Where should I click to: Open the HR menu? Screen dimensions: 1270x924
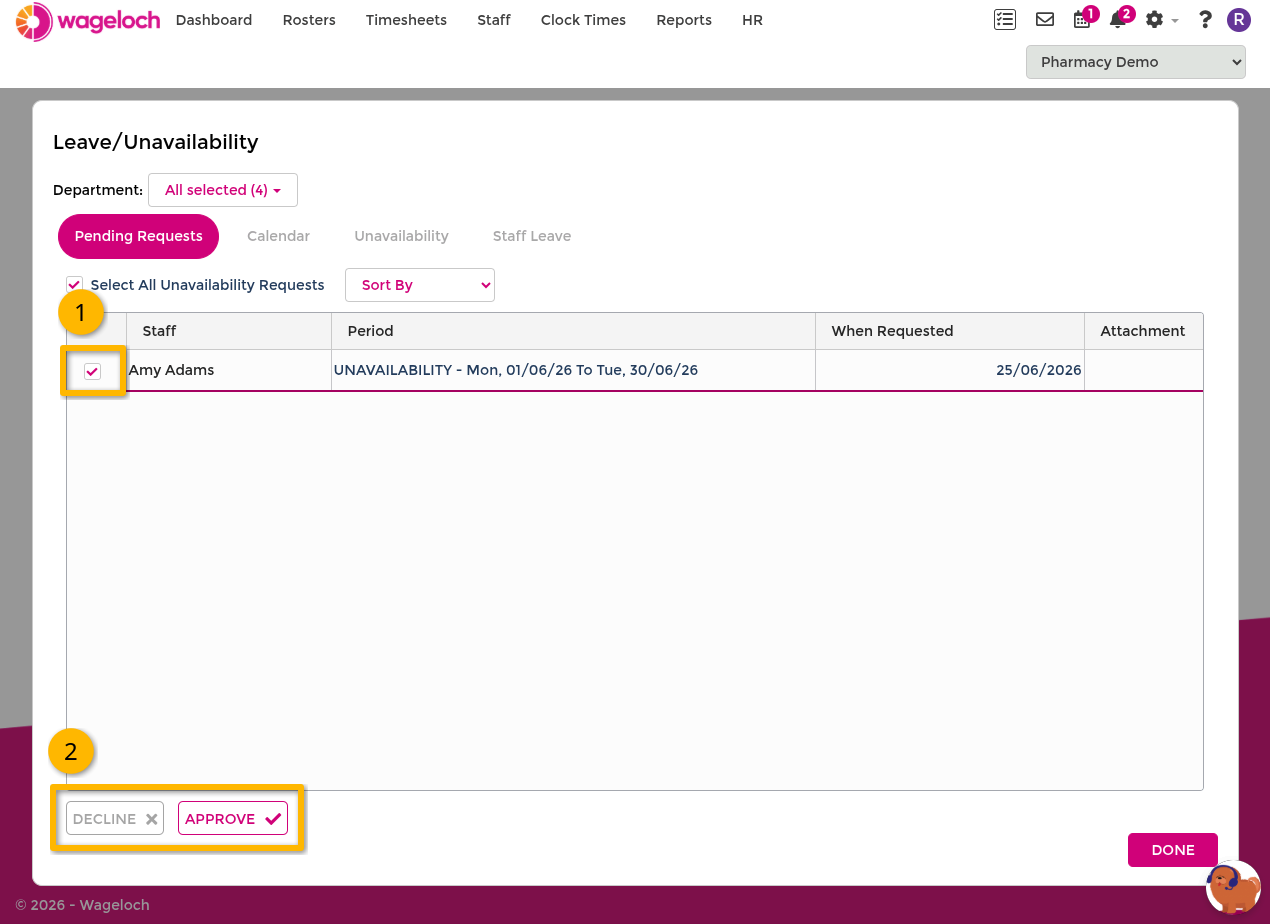753,20
